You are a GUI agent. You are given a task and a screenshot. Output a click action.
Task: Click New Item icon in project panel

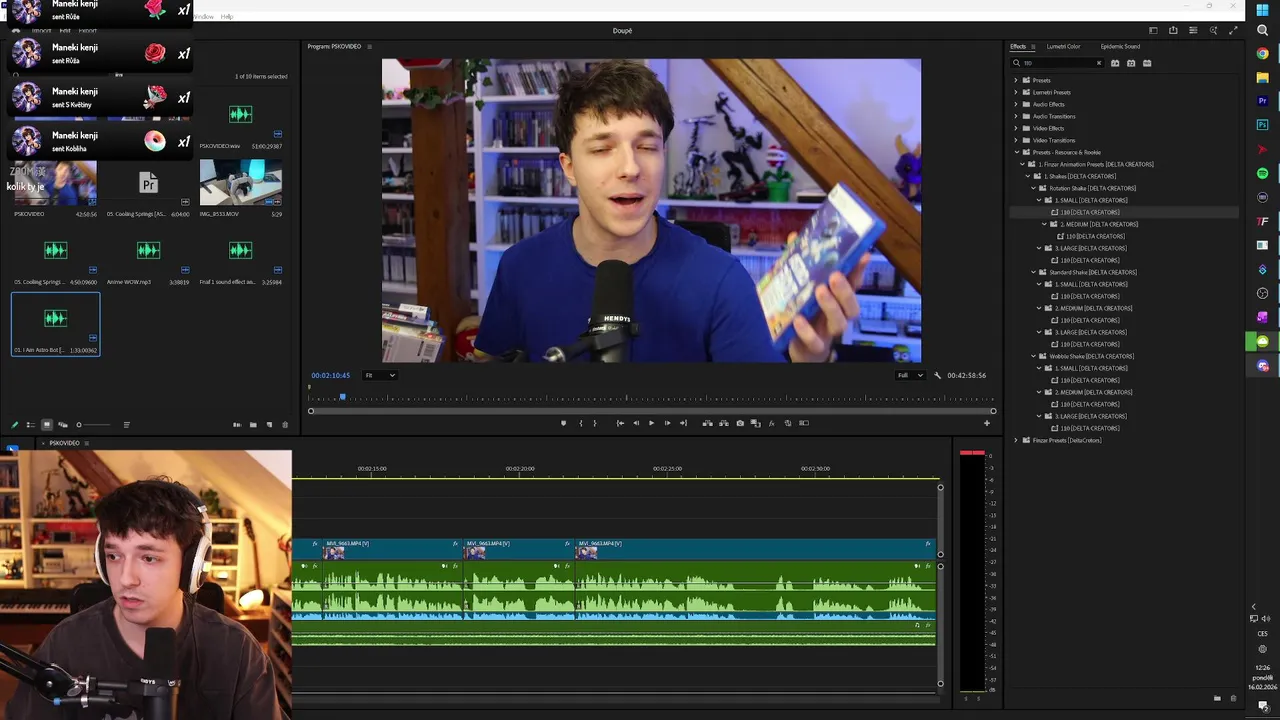coord(269,425)
